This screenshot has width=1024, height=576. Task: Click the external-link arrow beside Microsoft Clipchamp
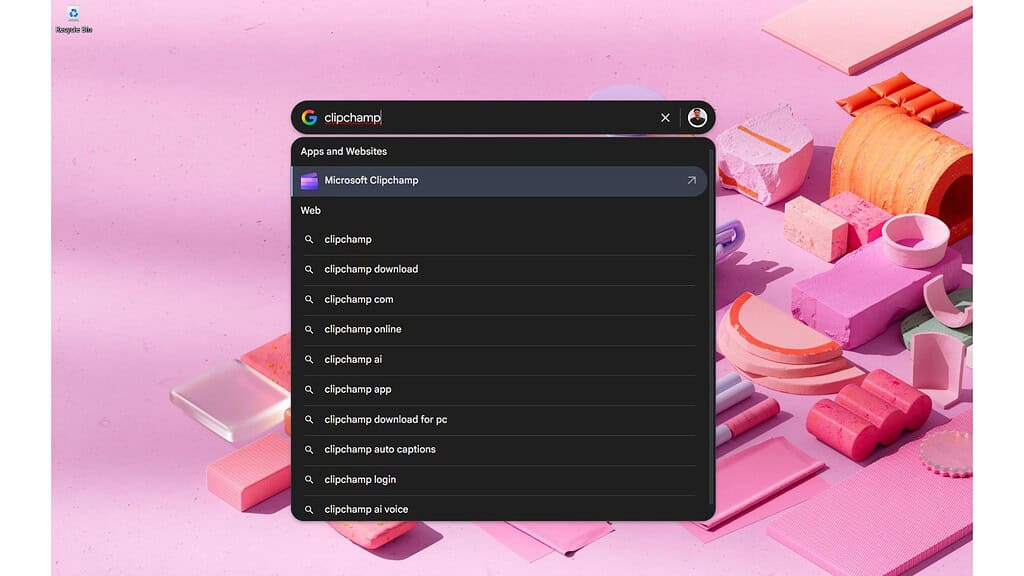(691, 181)
